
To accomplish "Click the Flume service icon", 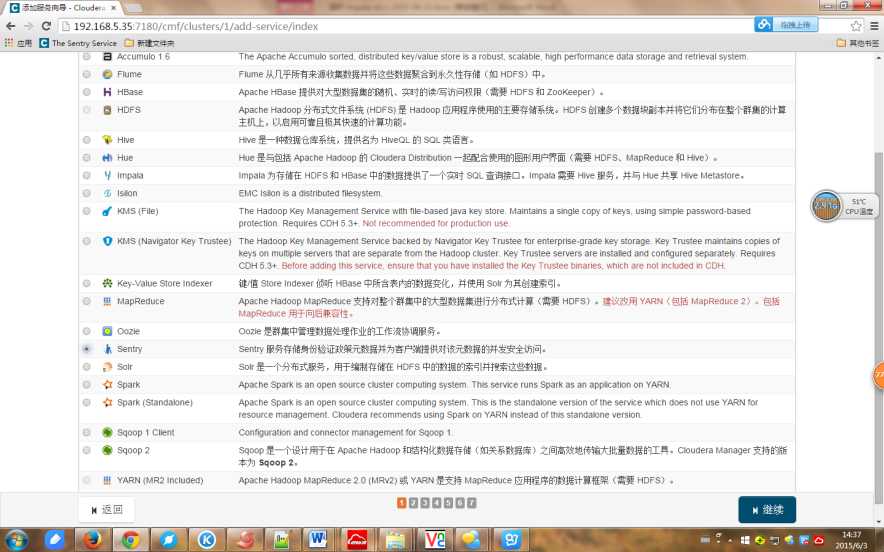I will [x=107, y=74].
